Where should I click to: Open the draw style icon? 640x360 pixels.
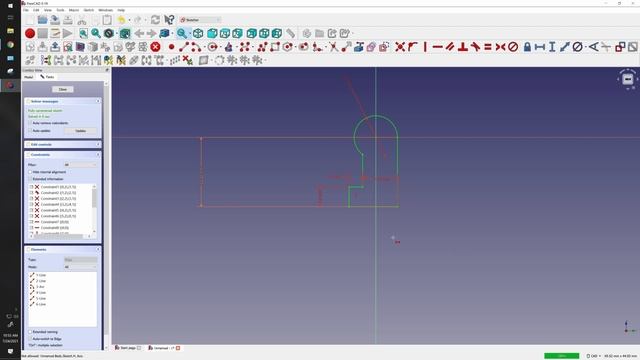(109, 33)
